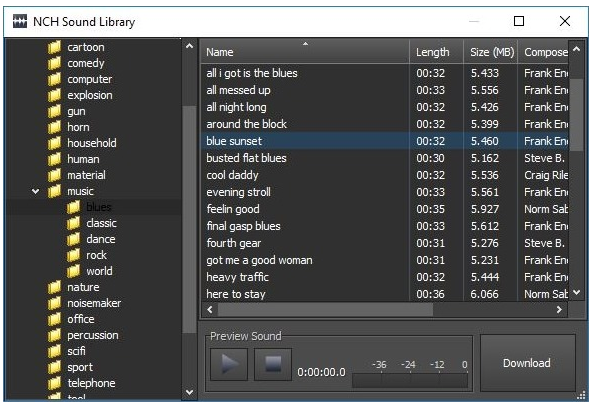The width and height of the screenshot is (612, 404).
Task: Sort by the Size (MB) column
Action: 490,52
